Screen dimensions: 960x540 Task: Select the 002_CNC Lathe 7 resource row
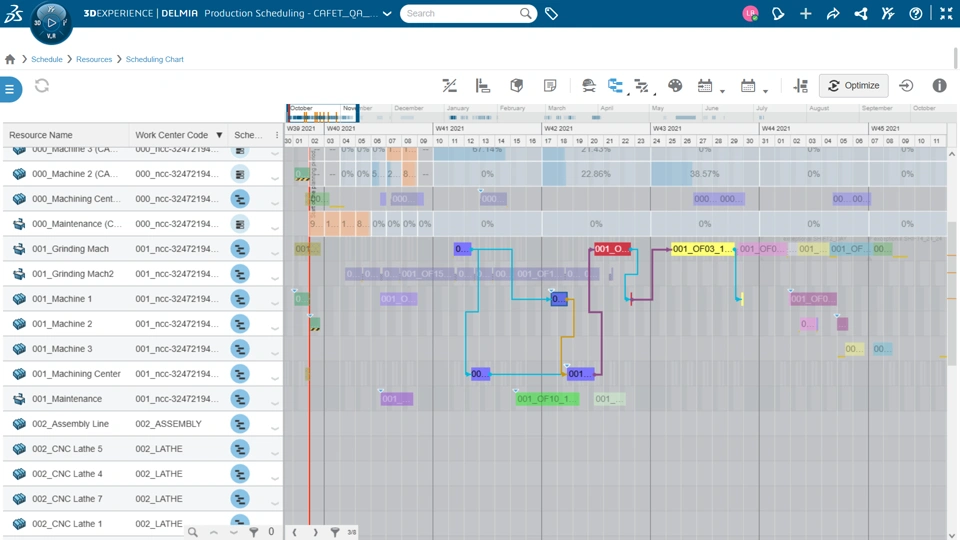tap(143, 499)
